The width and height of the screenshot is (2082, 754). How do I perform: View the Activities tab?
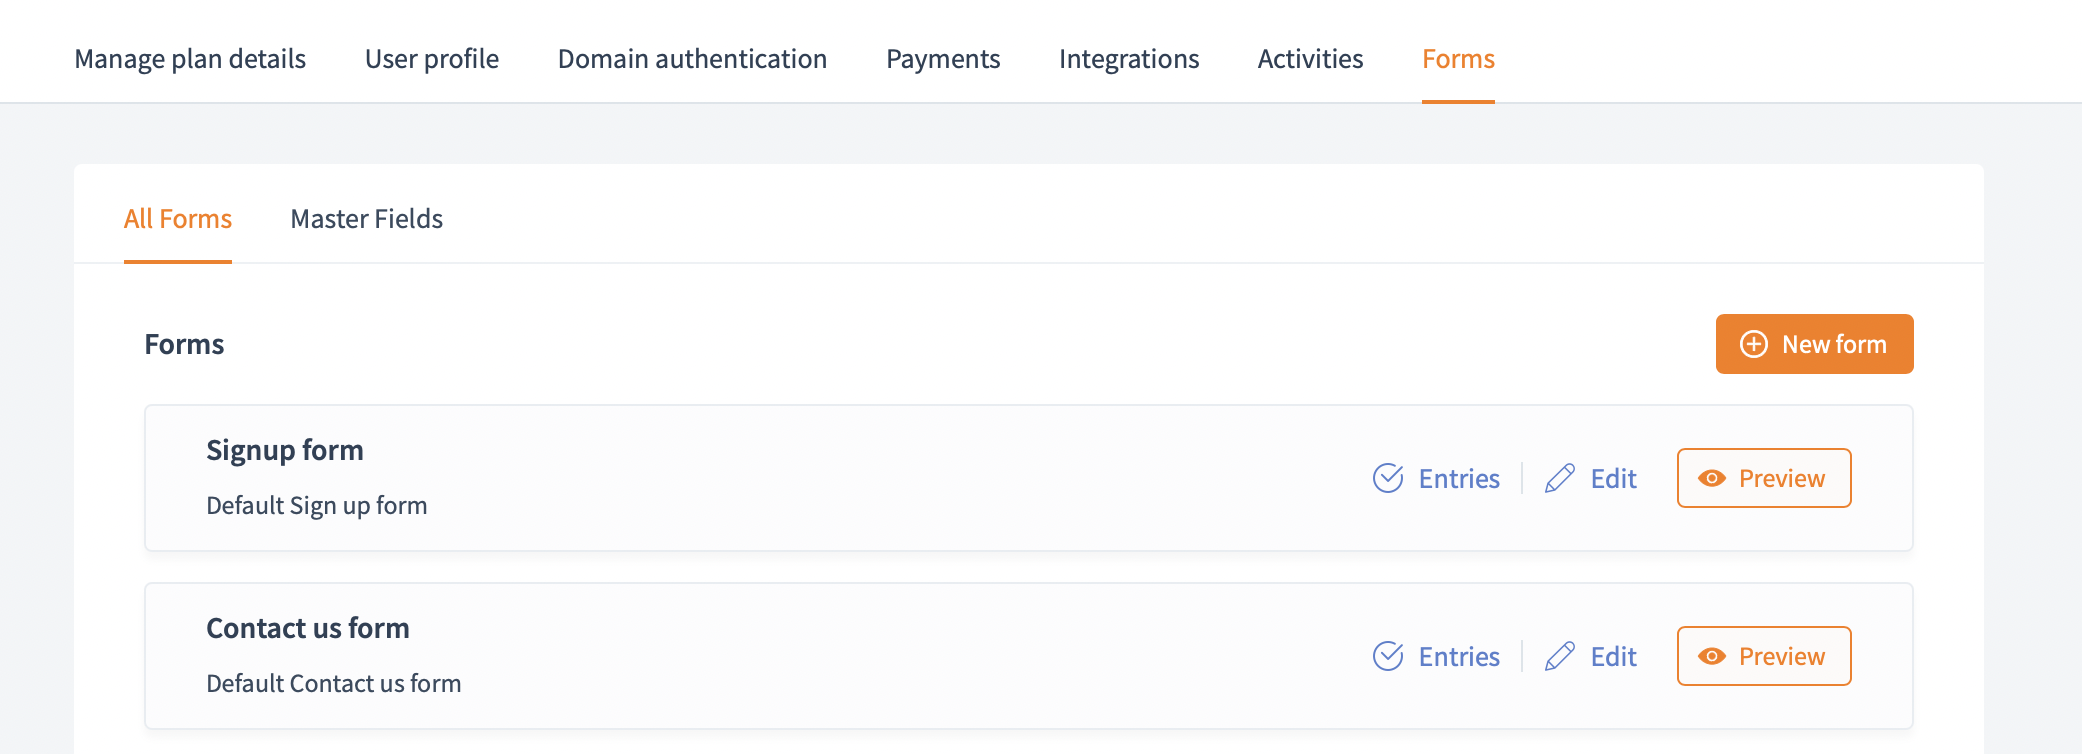click(x=1310, y=59)
